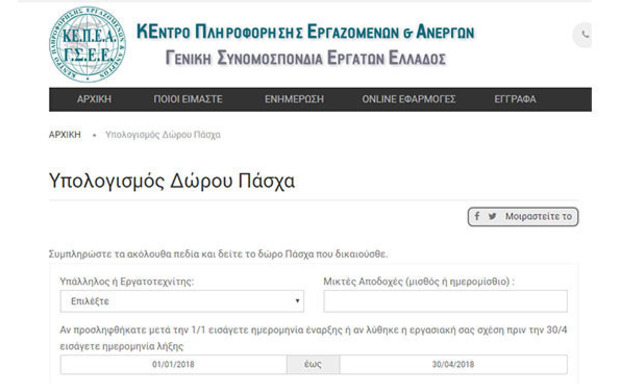Click the Μοιραστείτε το share button
The width and height of the screenshot is (621, 384).
tap(523, 217)
